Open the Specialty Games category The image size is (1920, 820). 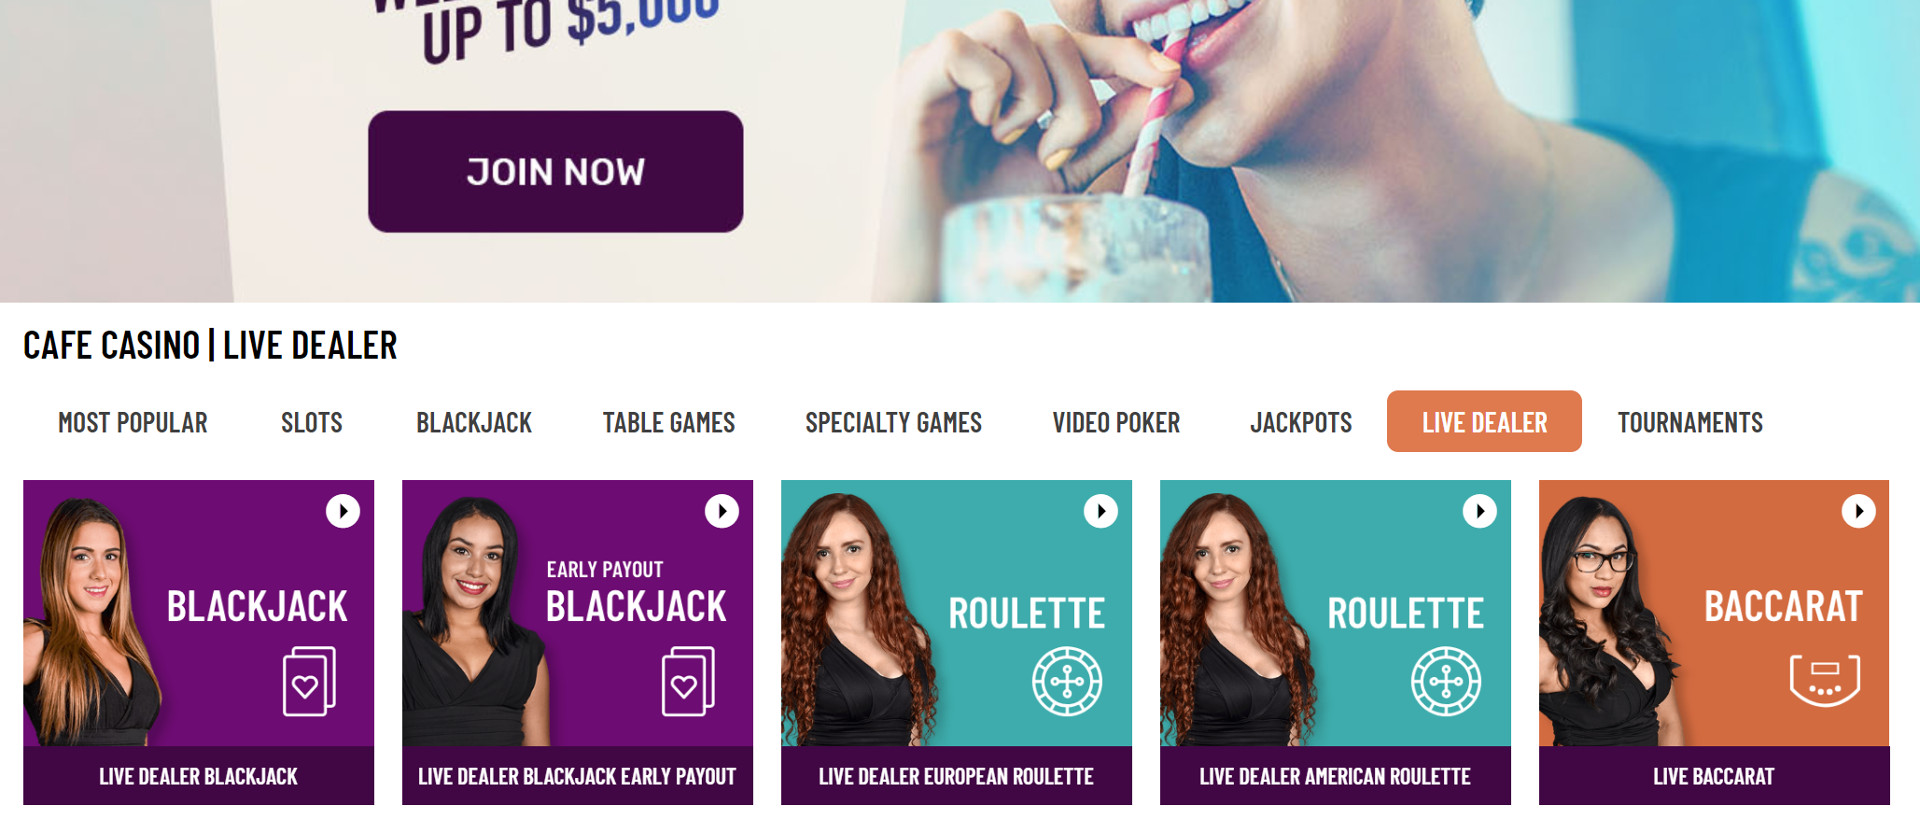click(x=894, y=423)
